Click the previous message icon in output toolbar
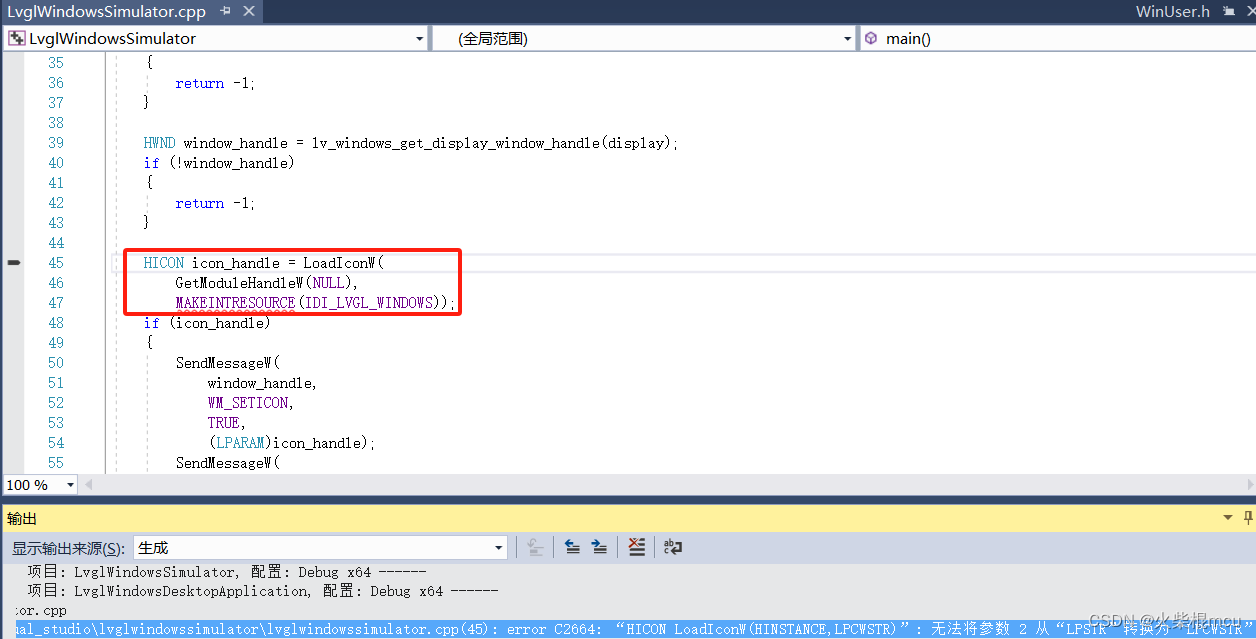 [571, 546]
